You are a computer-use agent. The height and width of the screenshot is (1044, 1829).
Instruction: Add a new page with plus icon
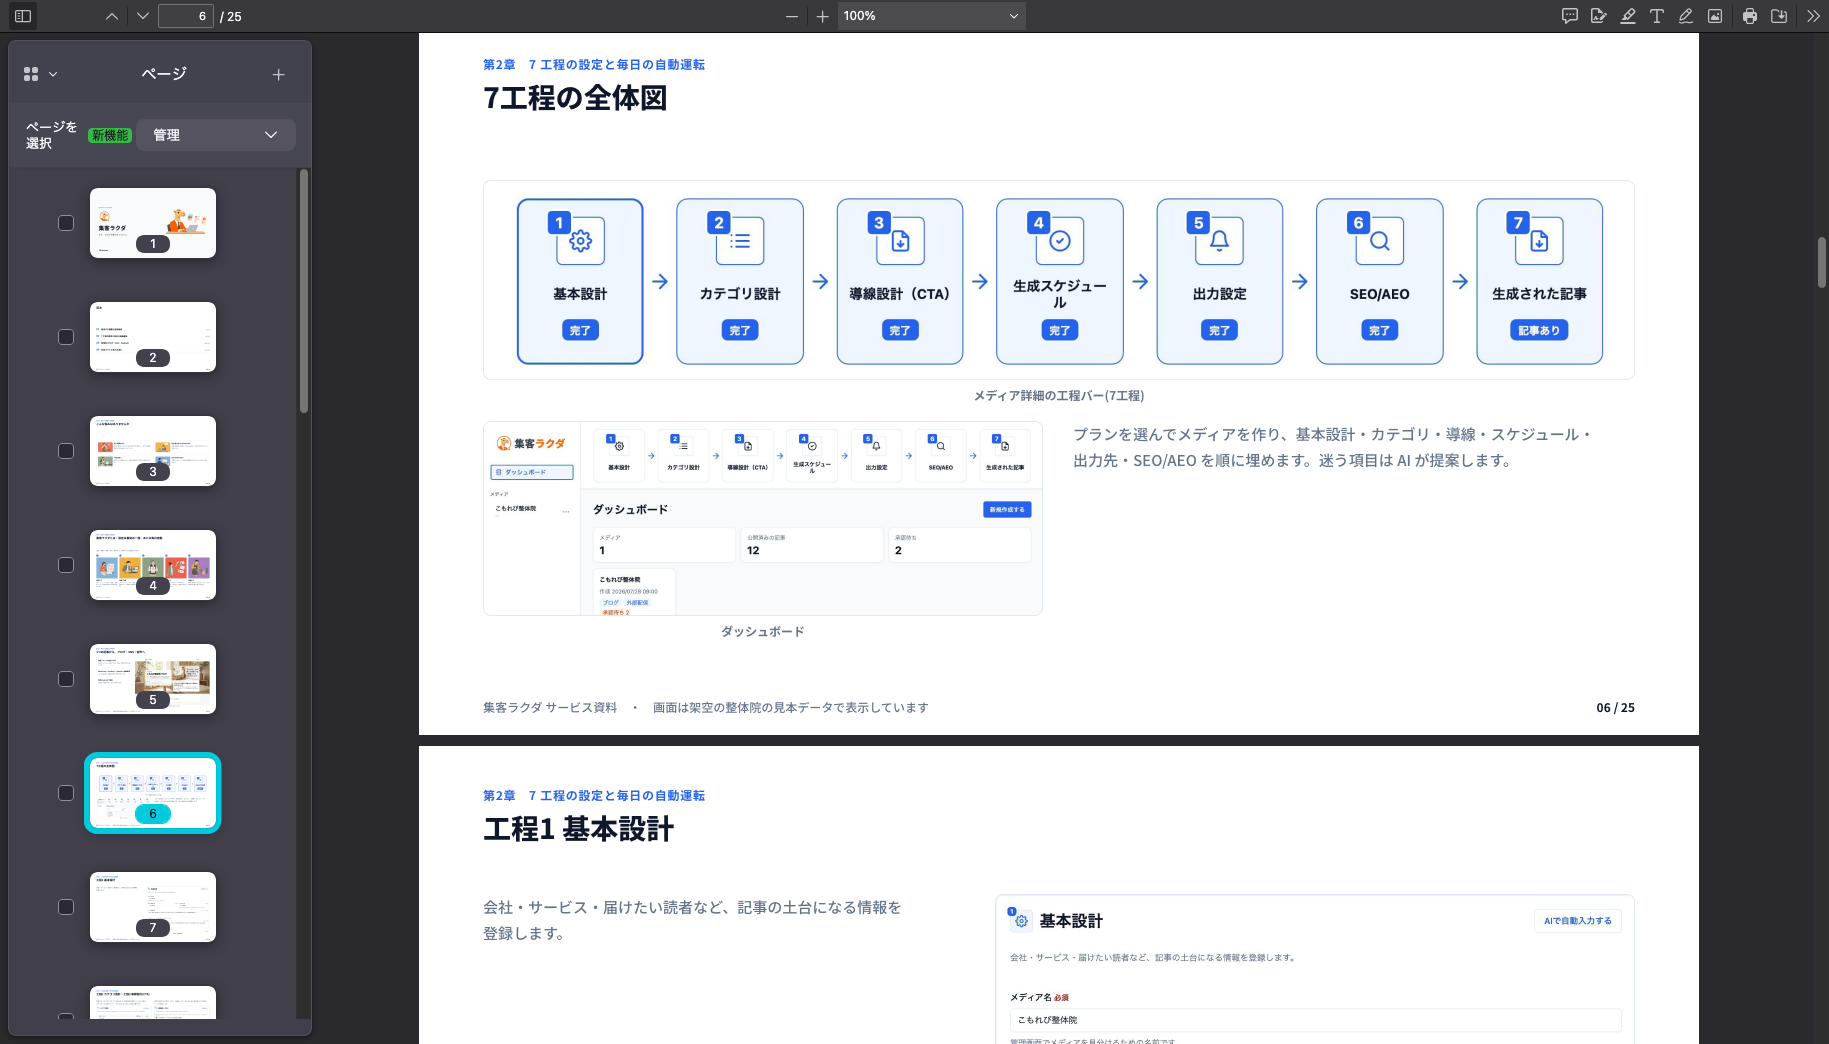pyautogui.click(x=279, y=74)
